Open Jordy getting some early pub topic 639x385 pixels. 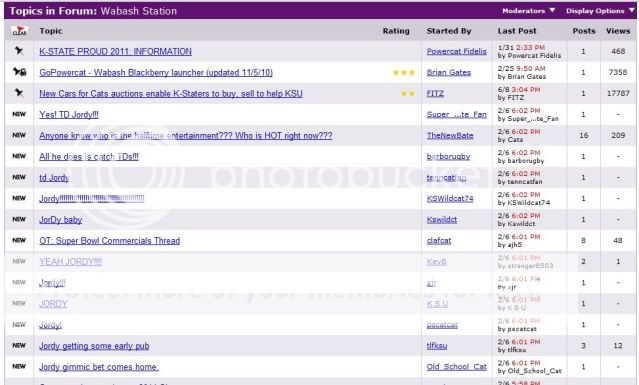(x=94, y=346)
